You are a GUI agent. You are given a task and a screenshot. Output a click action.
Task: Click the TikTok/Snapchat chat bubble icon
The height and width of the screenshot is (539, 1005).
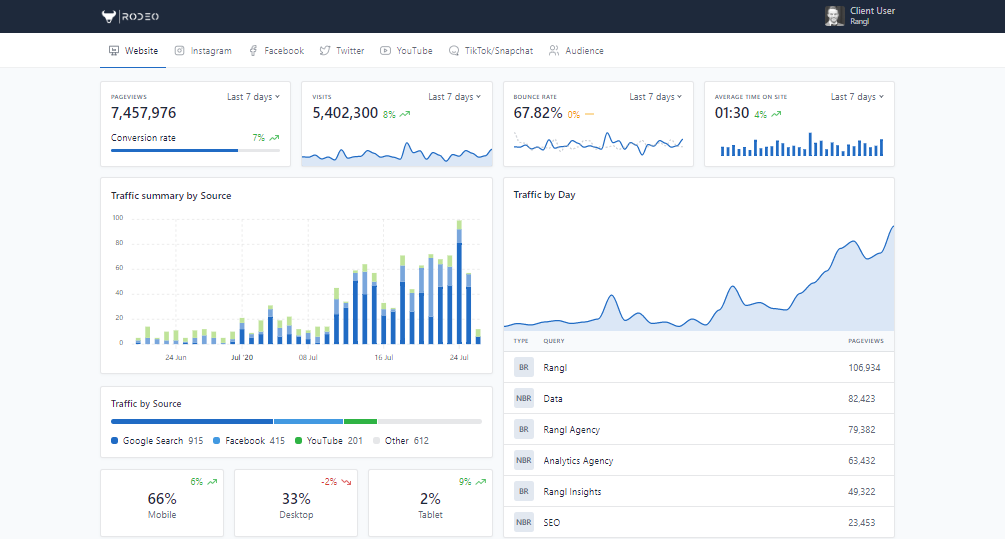[x=454, y=51]
